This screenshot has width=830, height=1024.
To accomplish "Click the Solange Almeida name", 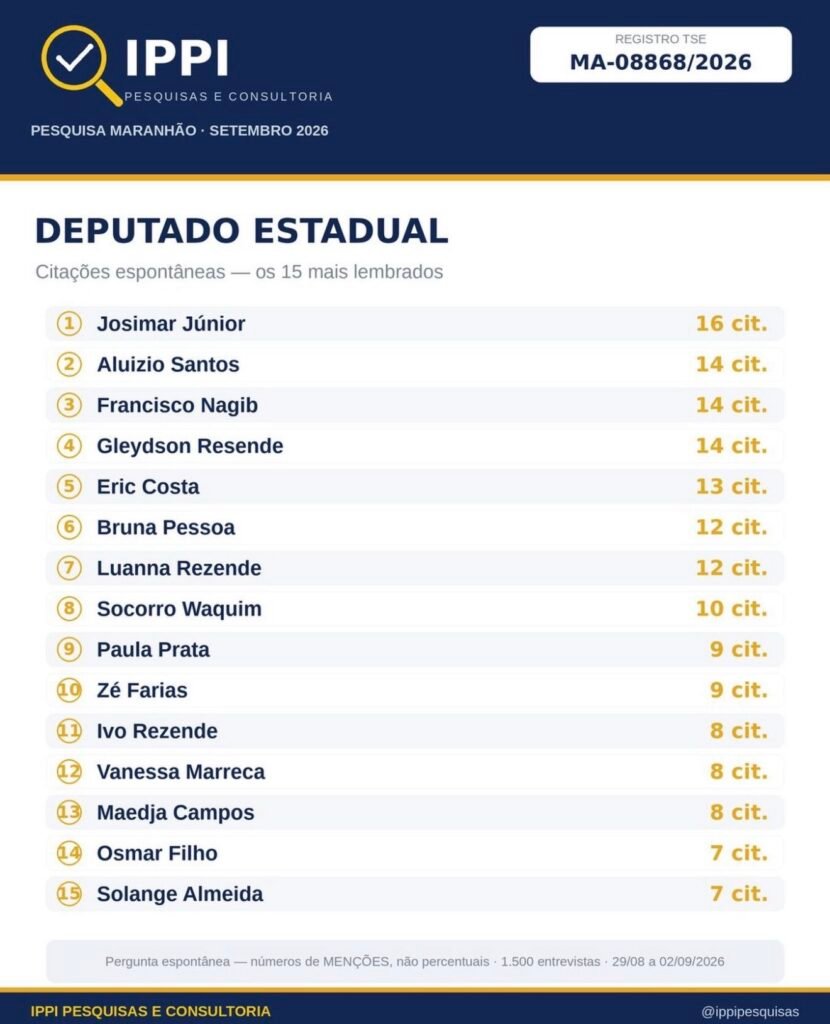I will pos(180,894).
